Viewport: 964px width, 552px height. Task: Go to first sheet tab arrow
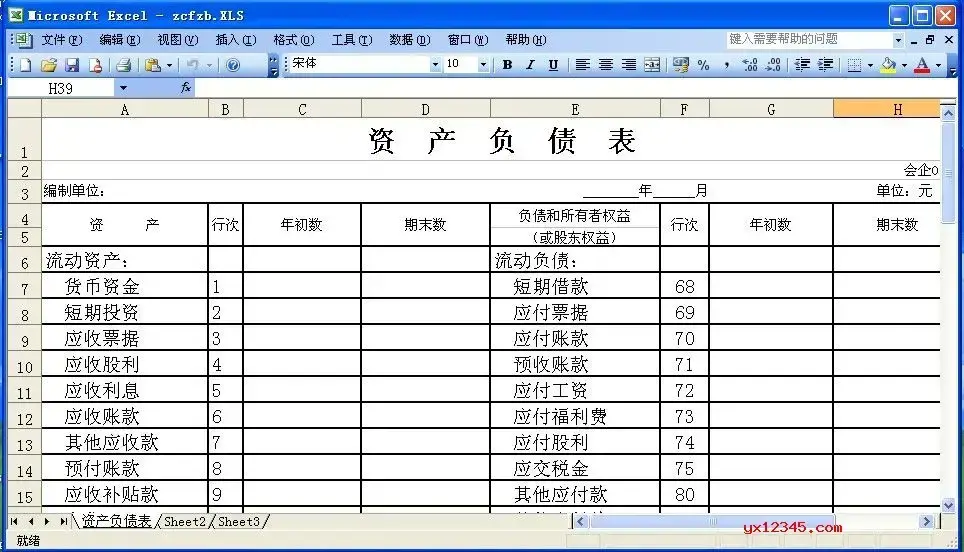pos(14,521)
